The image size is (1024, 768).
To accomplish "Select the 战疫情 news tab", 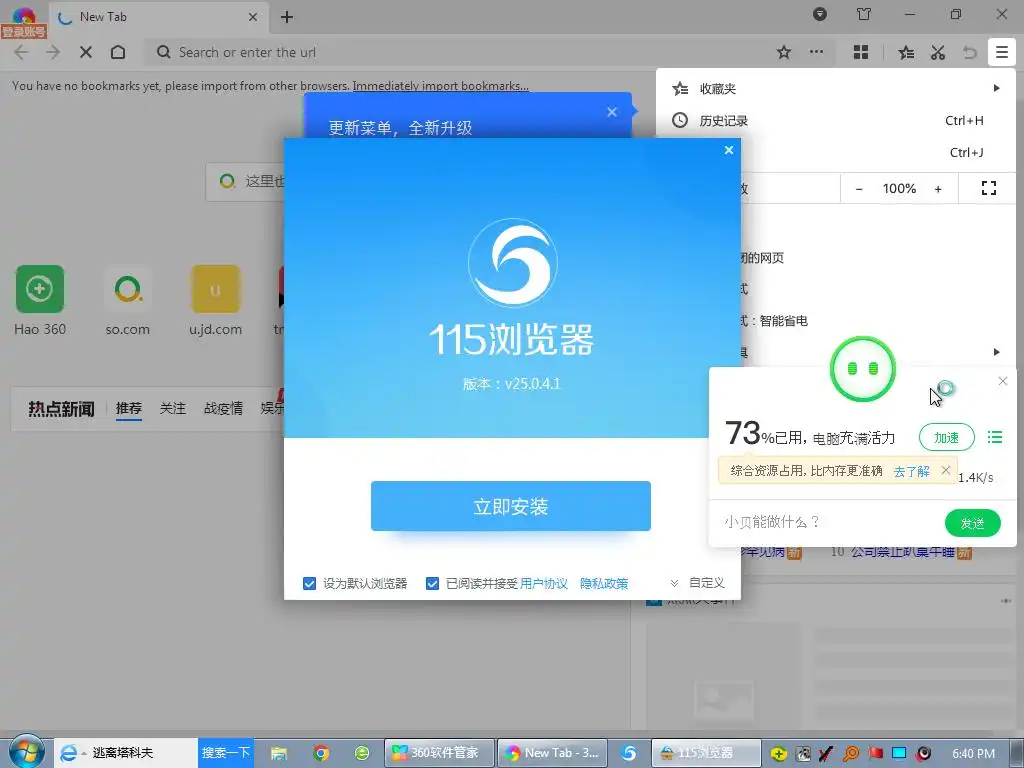I will [223, 408].
